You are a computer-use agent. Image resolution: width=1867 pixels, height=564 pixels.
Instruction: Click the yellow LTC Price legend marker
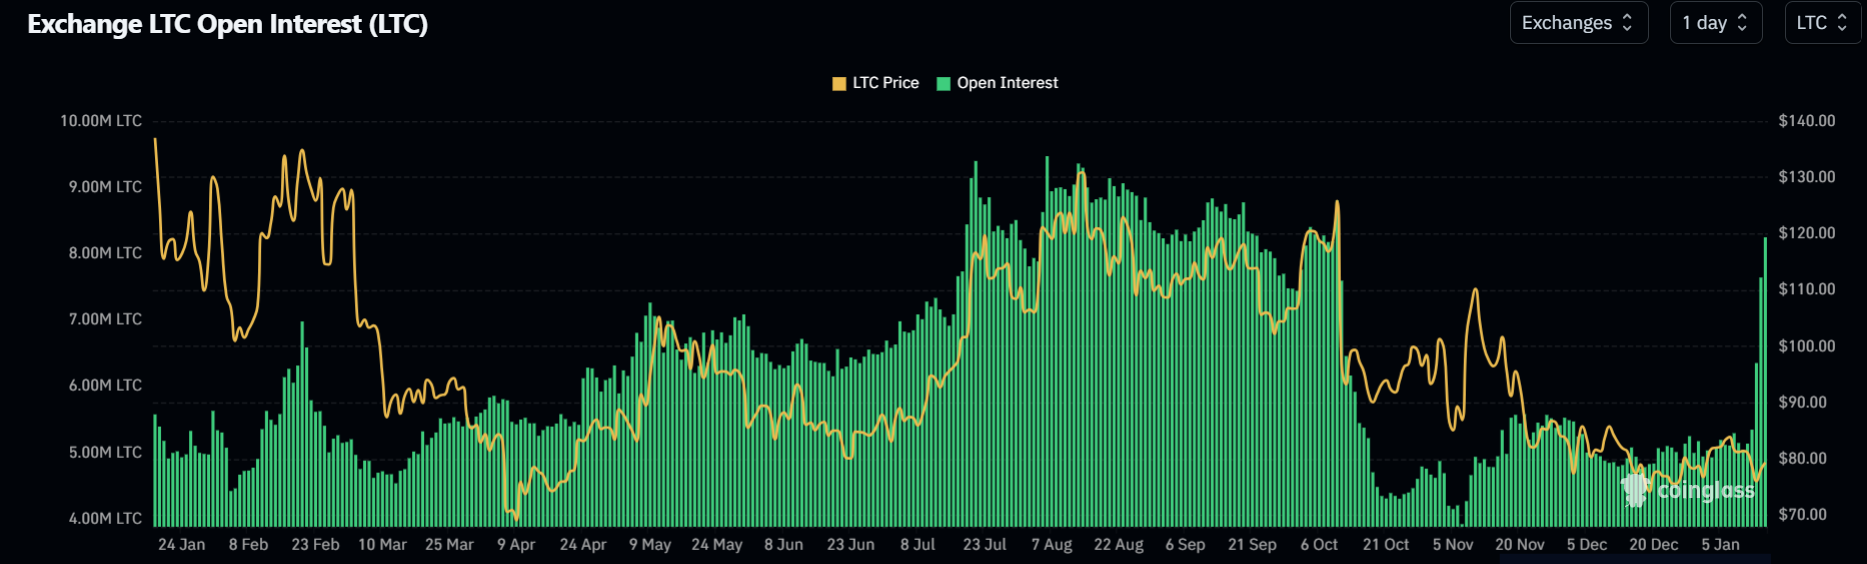coord(839,83)
